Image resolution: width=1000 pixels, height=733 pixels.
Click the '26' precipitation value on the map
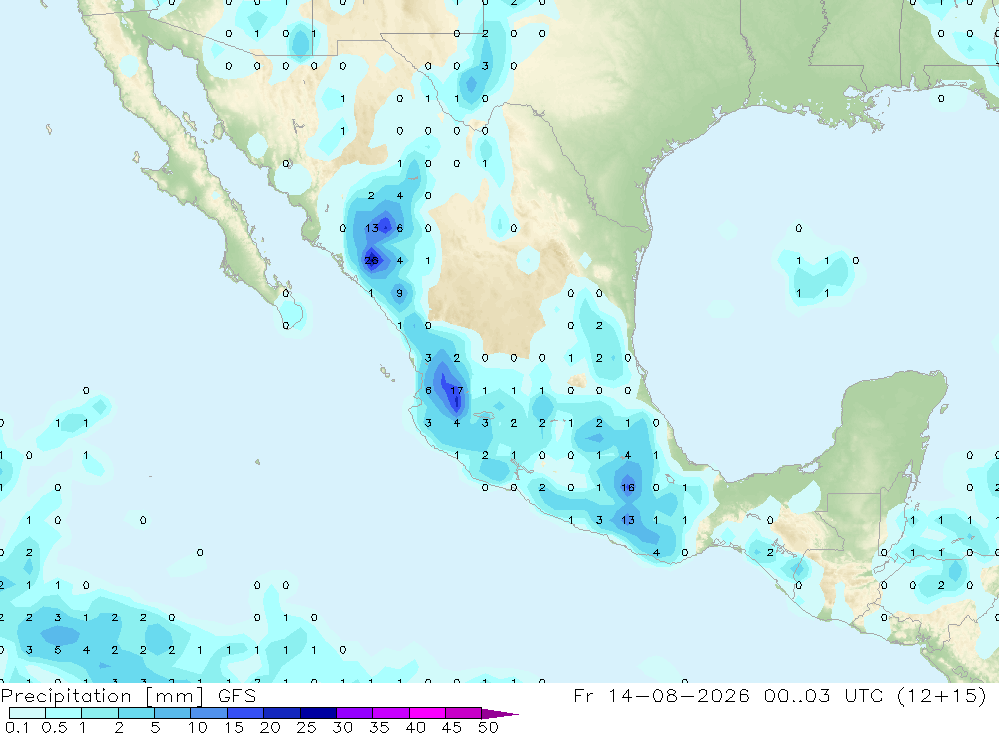coord(371,260)
